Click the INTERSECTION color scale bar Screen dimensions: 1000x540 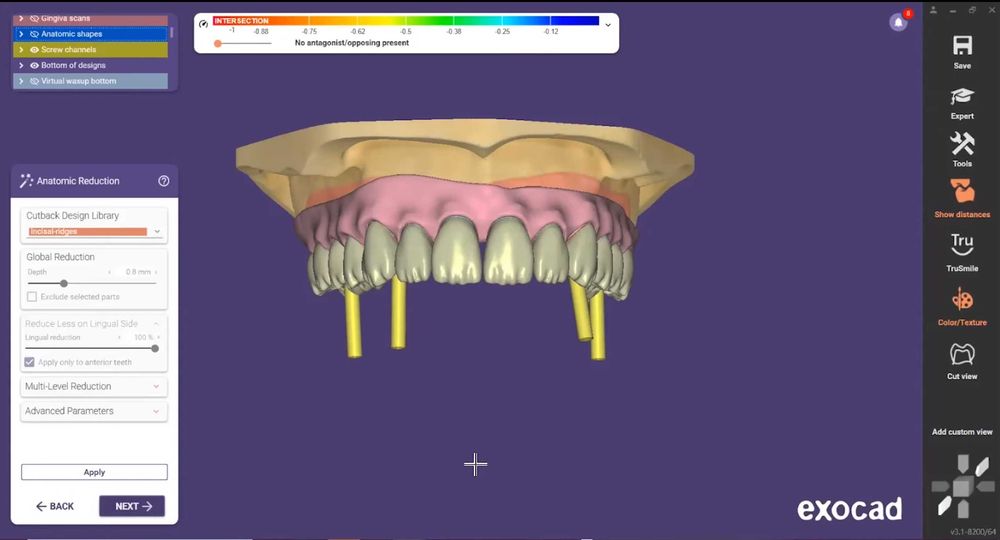point(406,20)
